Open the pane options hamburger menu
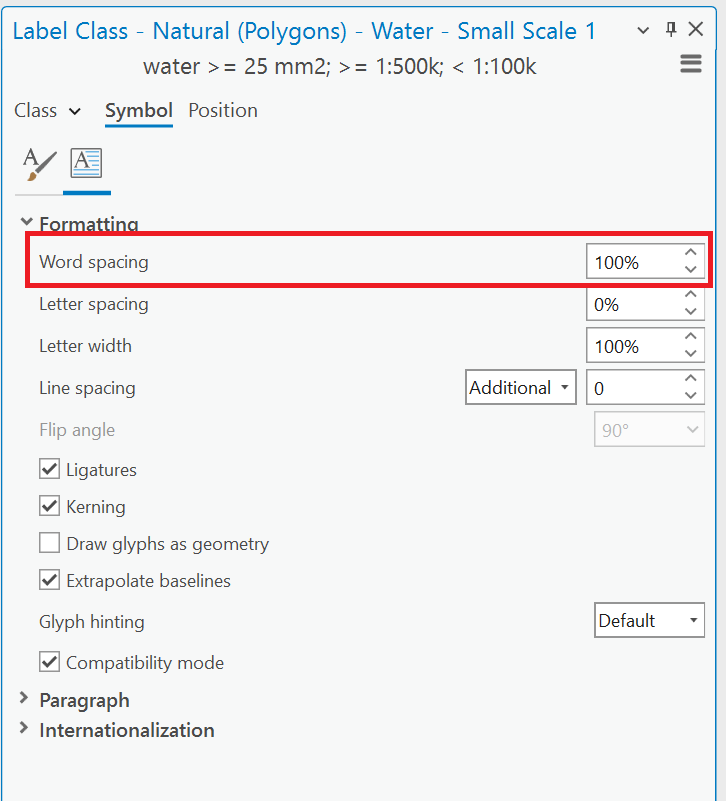Image resolution: width=726 pixels, height=801 pixels. click(x=690, y=63)
